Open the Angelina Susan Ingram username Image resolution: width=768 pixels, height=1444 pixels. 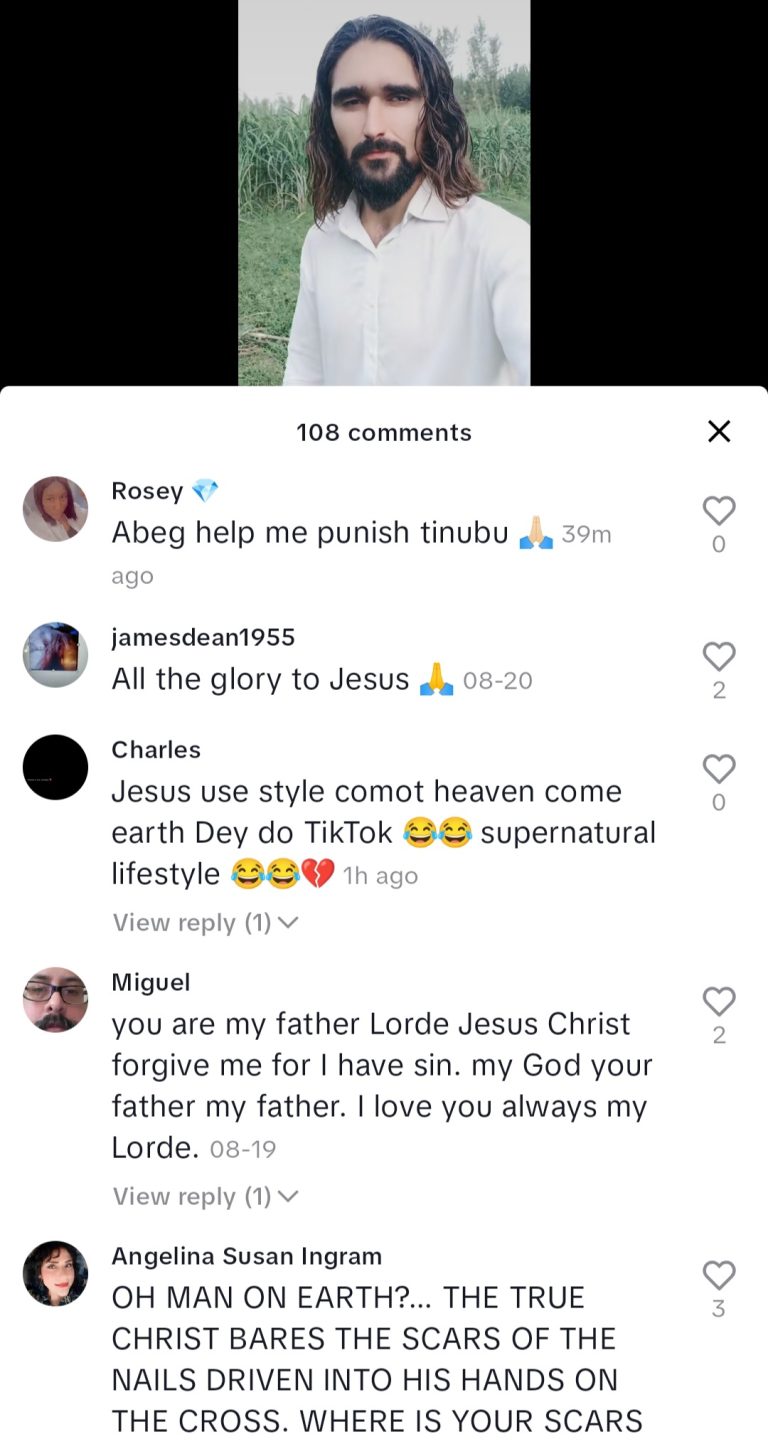(246, 1255)
